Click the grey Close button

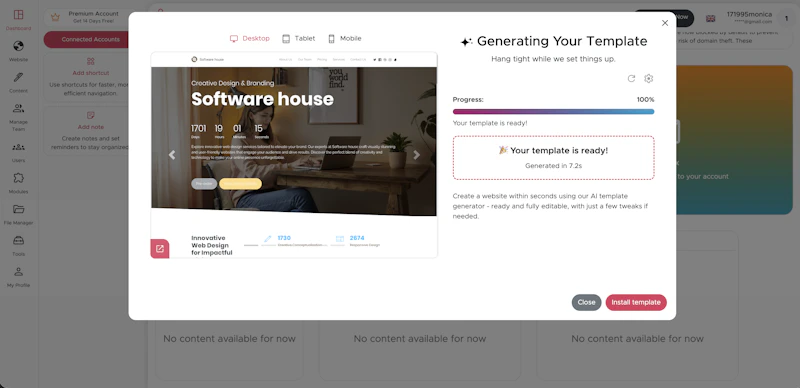click(586, 302)
